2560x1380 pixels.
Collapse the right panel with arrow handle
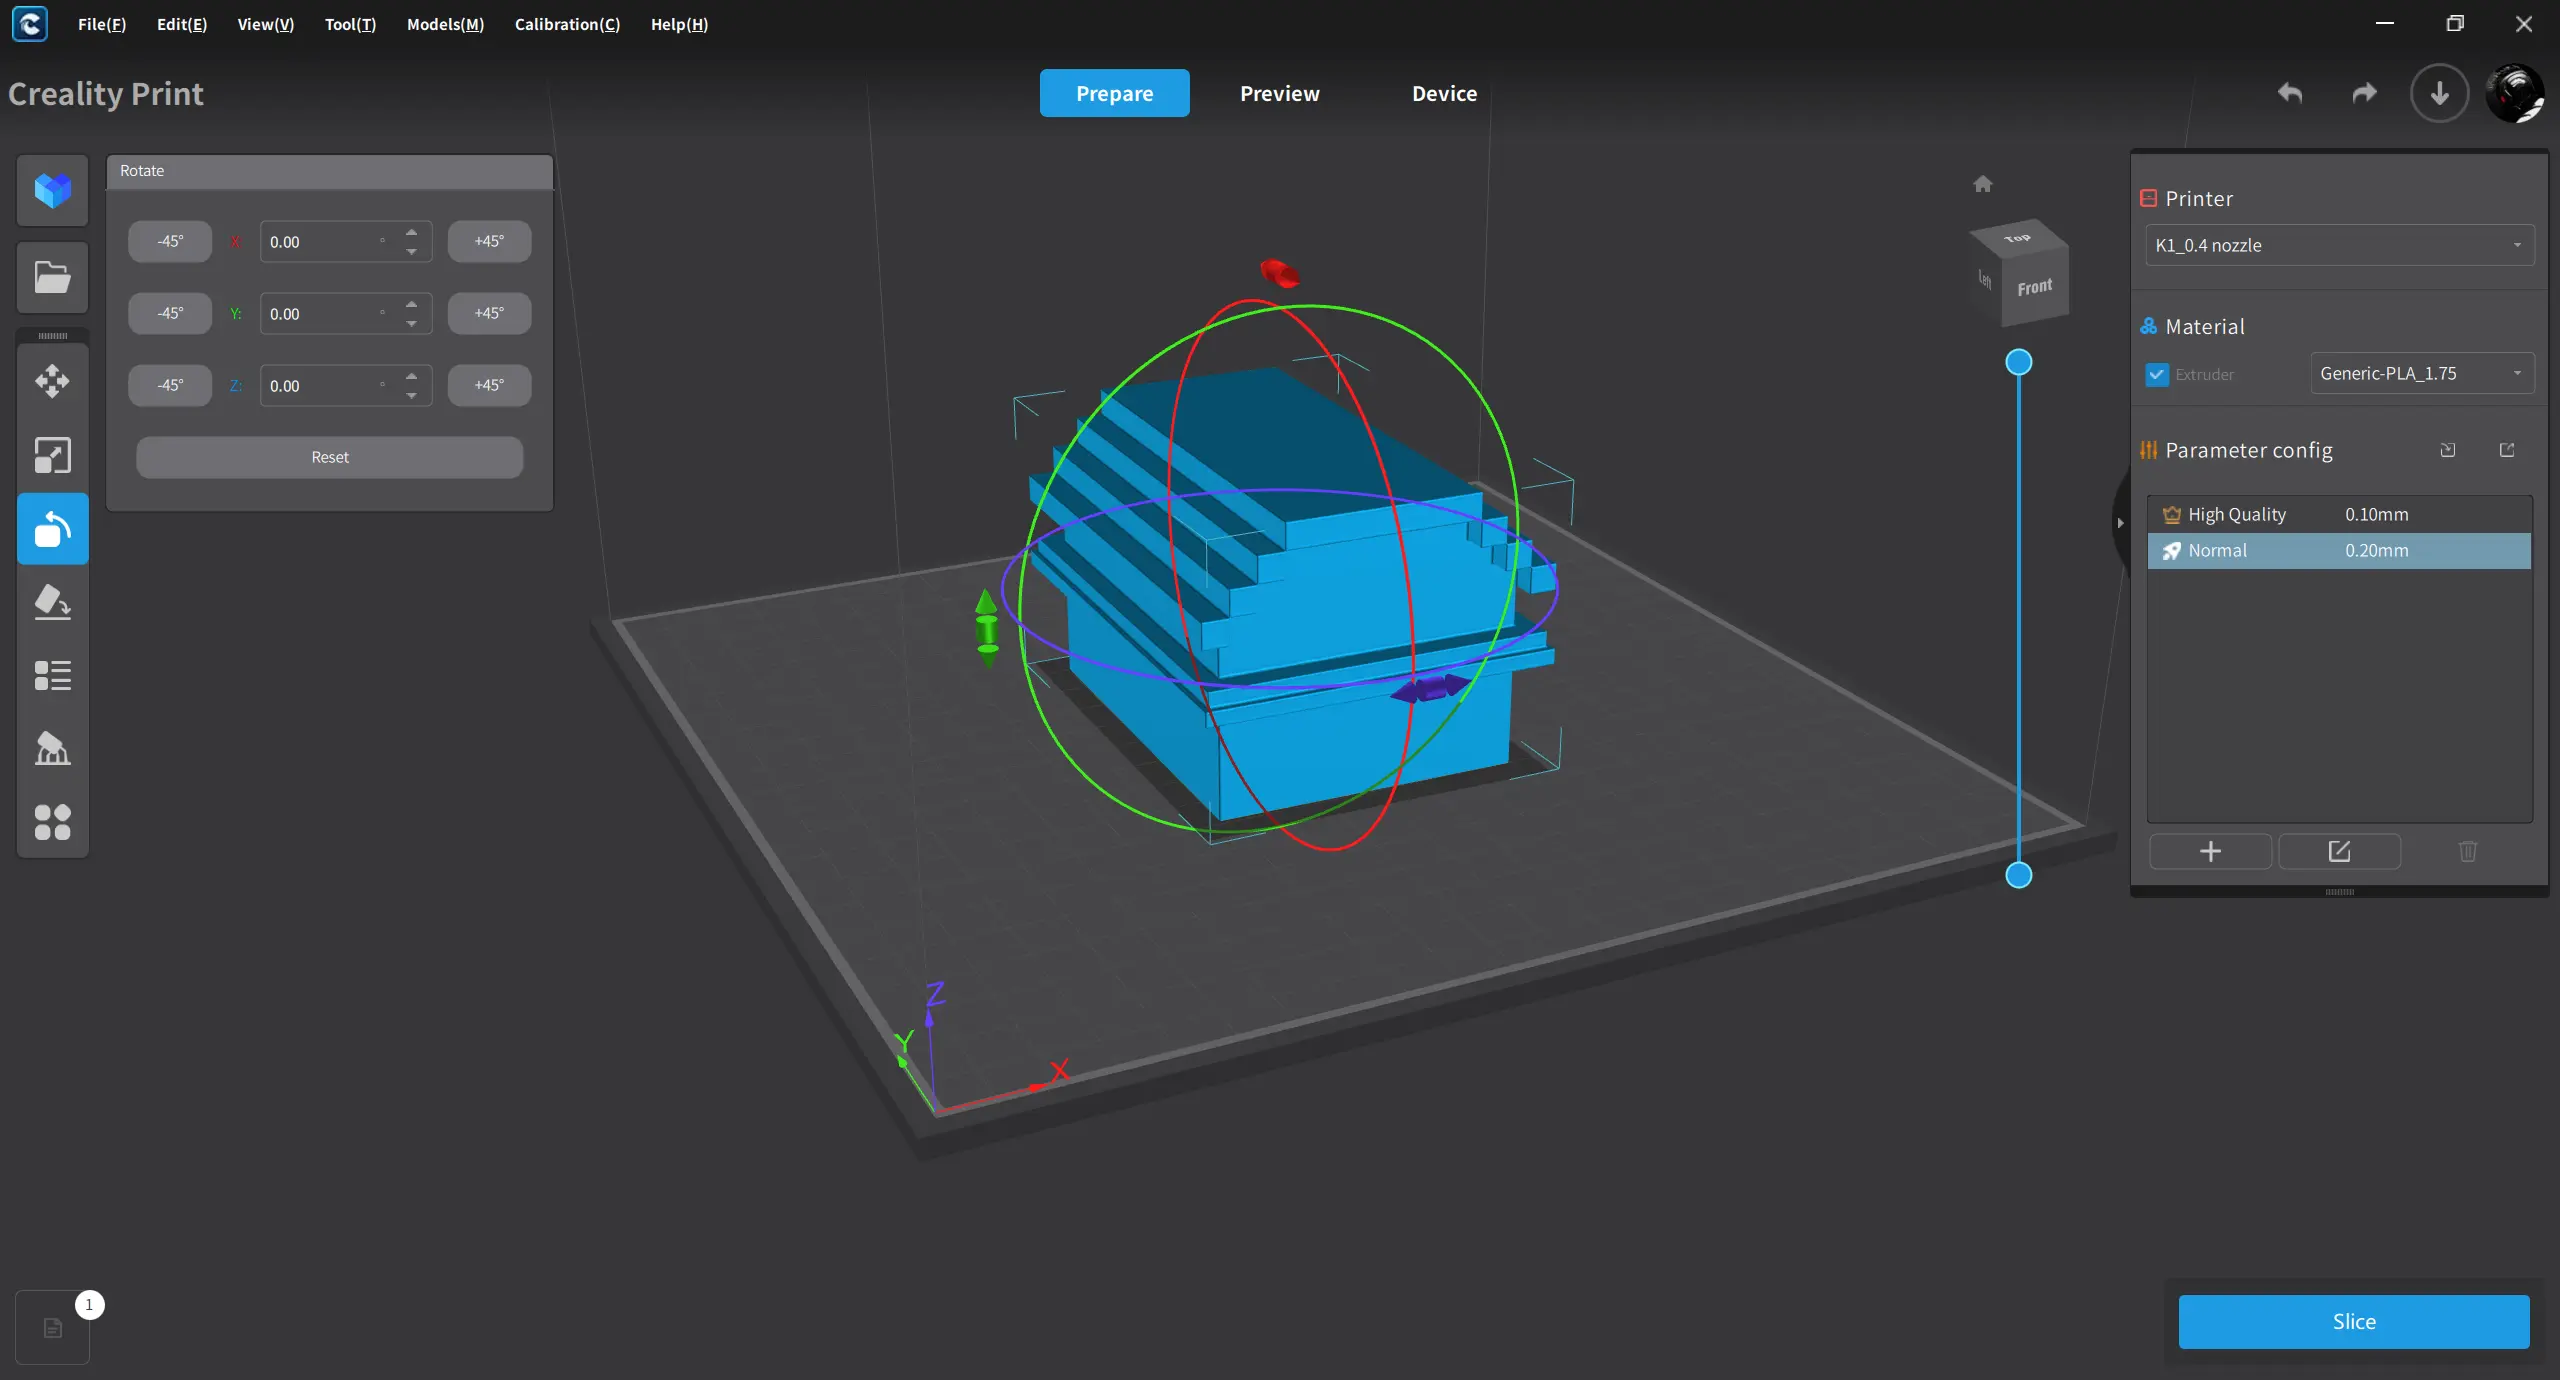(2120, 522)
